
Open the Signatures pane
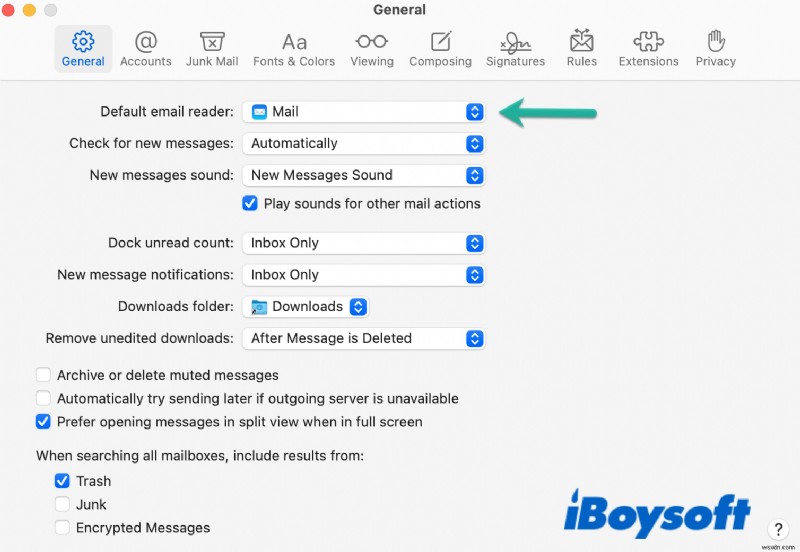515,49
